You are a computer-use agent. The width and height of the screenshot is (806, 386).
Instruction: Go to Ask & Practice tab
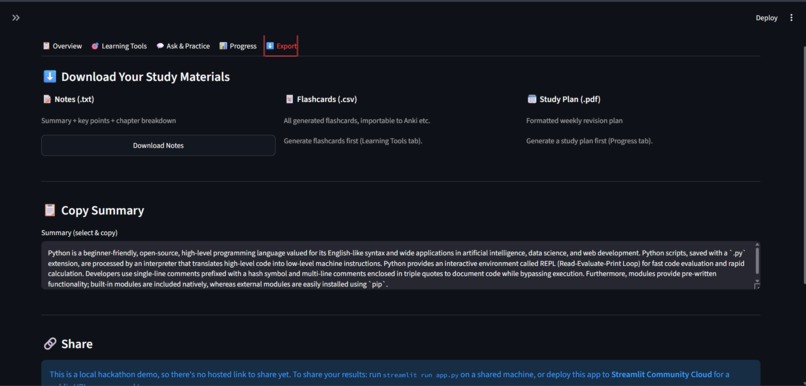pyautogui.click(x=184, y=46)
